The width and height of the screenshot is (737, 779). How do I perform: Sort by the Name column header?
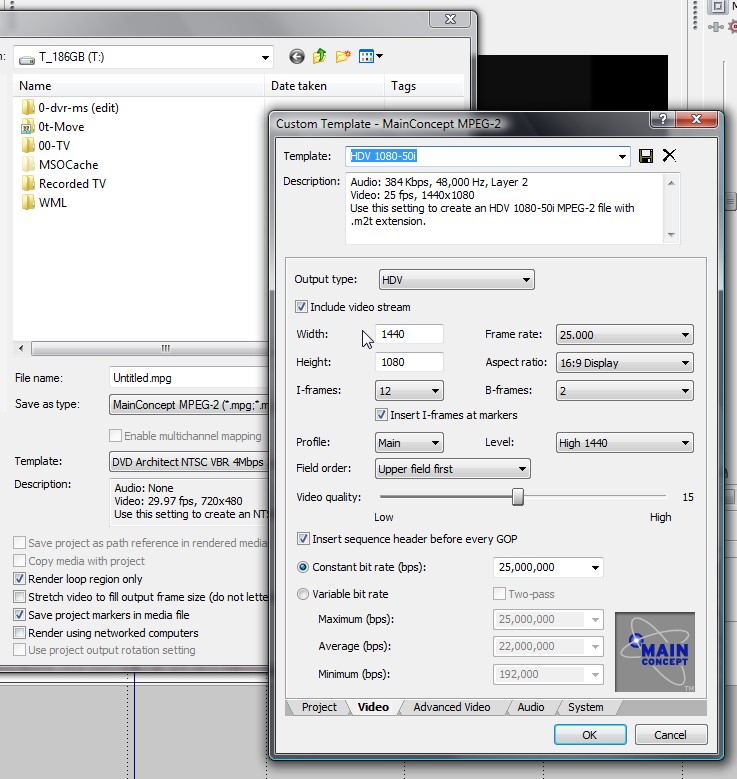(x=139, y=85)
